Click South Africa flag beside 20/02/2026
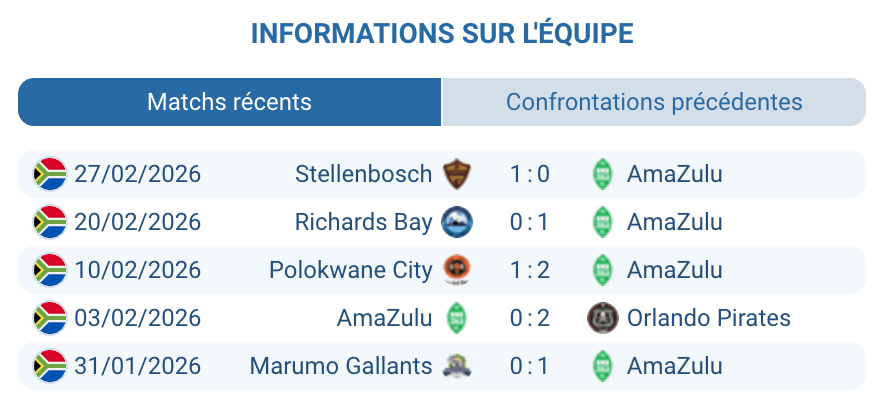 click(x=50, y=222)
